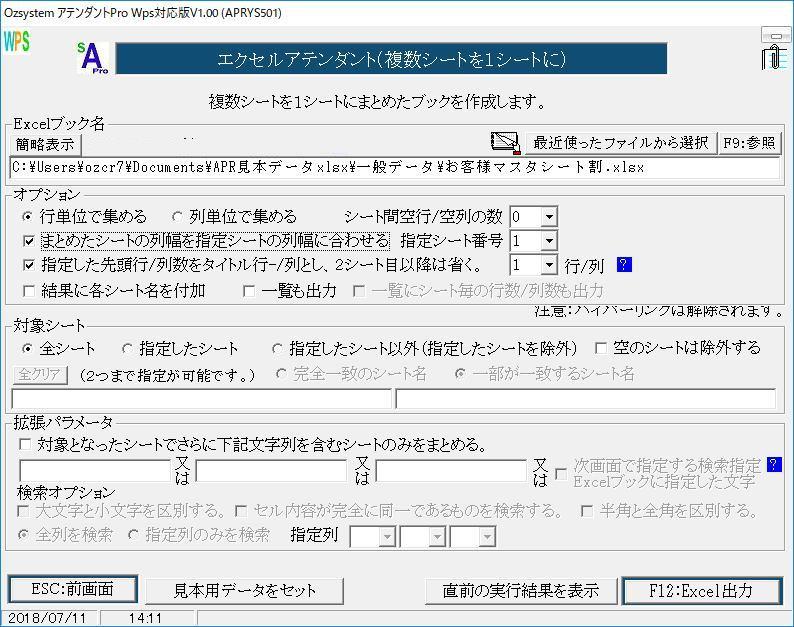The height and width of the screenshot is (627, 794).
Task: Click the Attendant Pro logo icon
Action: pos(94,59)
